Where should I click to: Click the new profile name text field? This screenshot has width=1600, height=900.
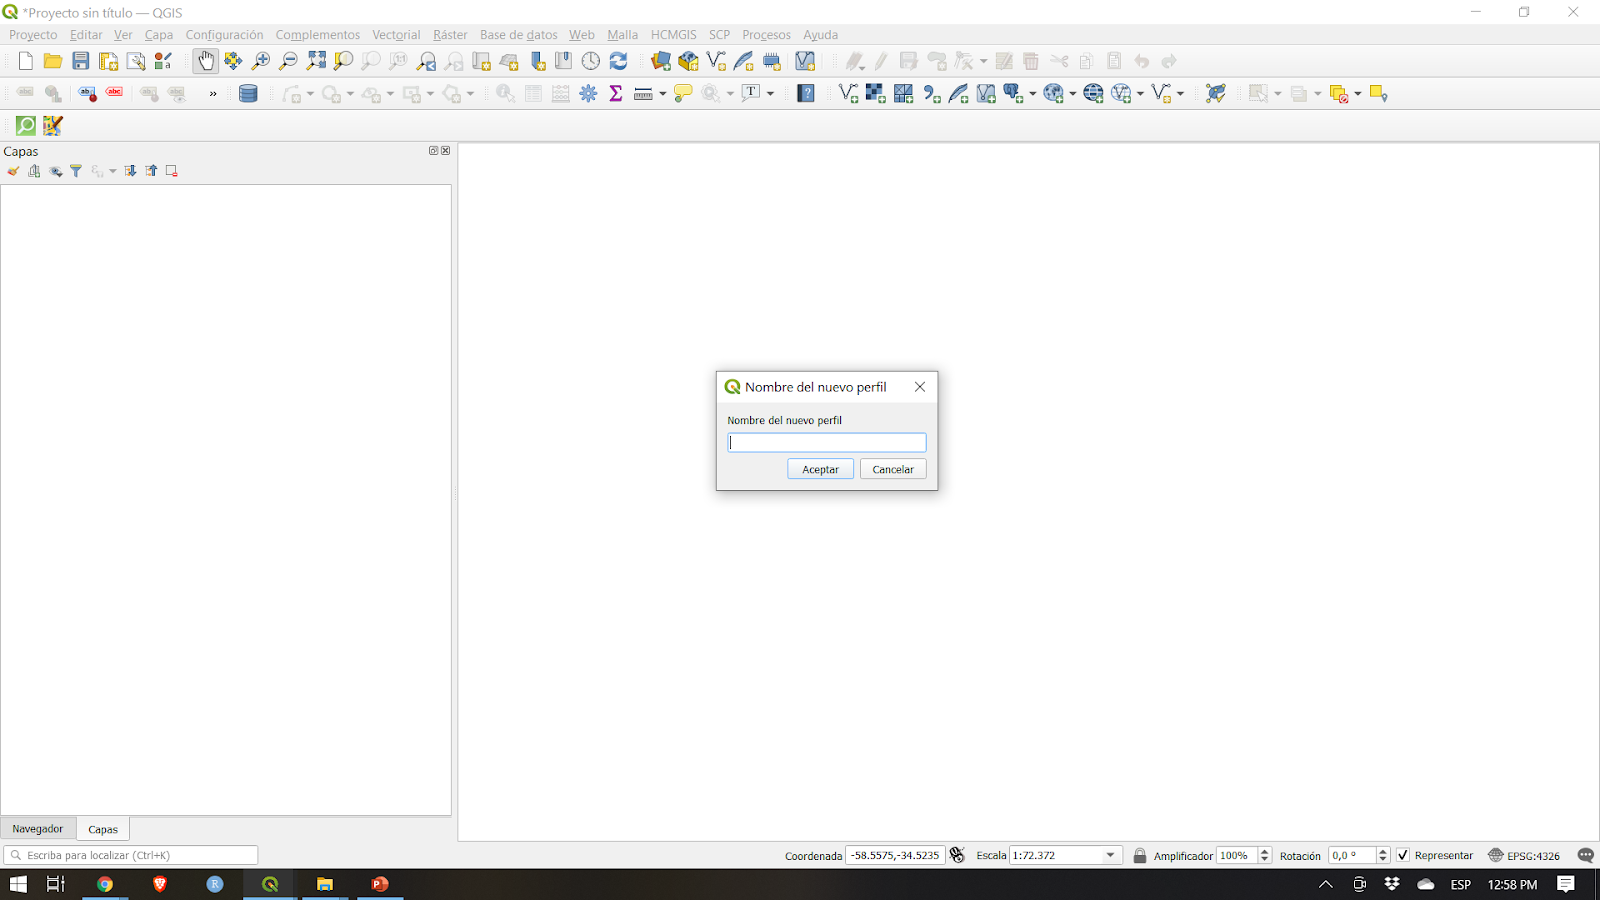pos(827,442)
